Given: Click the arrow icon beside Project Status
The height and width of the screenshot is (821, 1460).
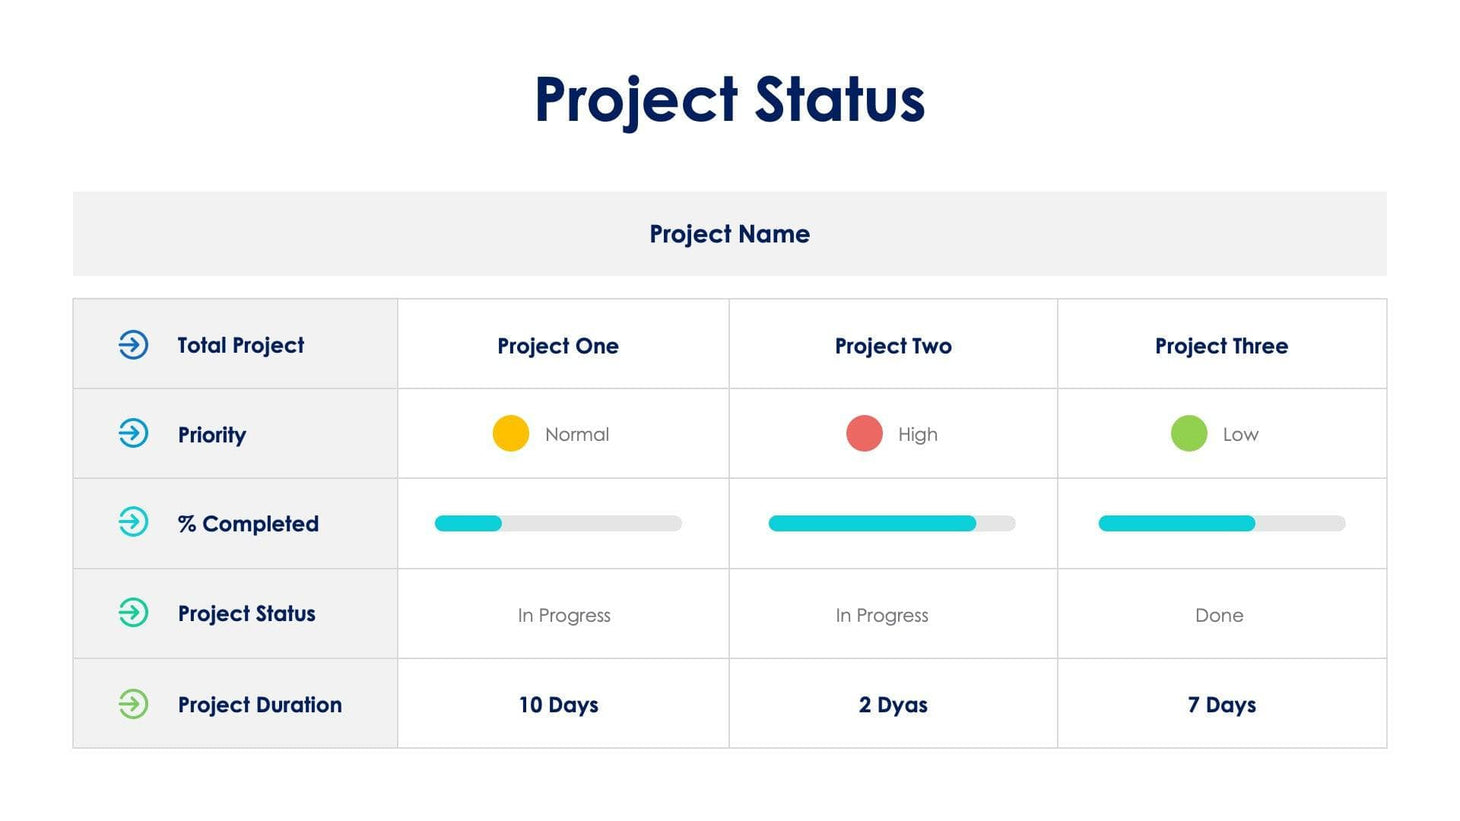Looking at the screenshot, I should tap(133, 612).
